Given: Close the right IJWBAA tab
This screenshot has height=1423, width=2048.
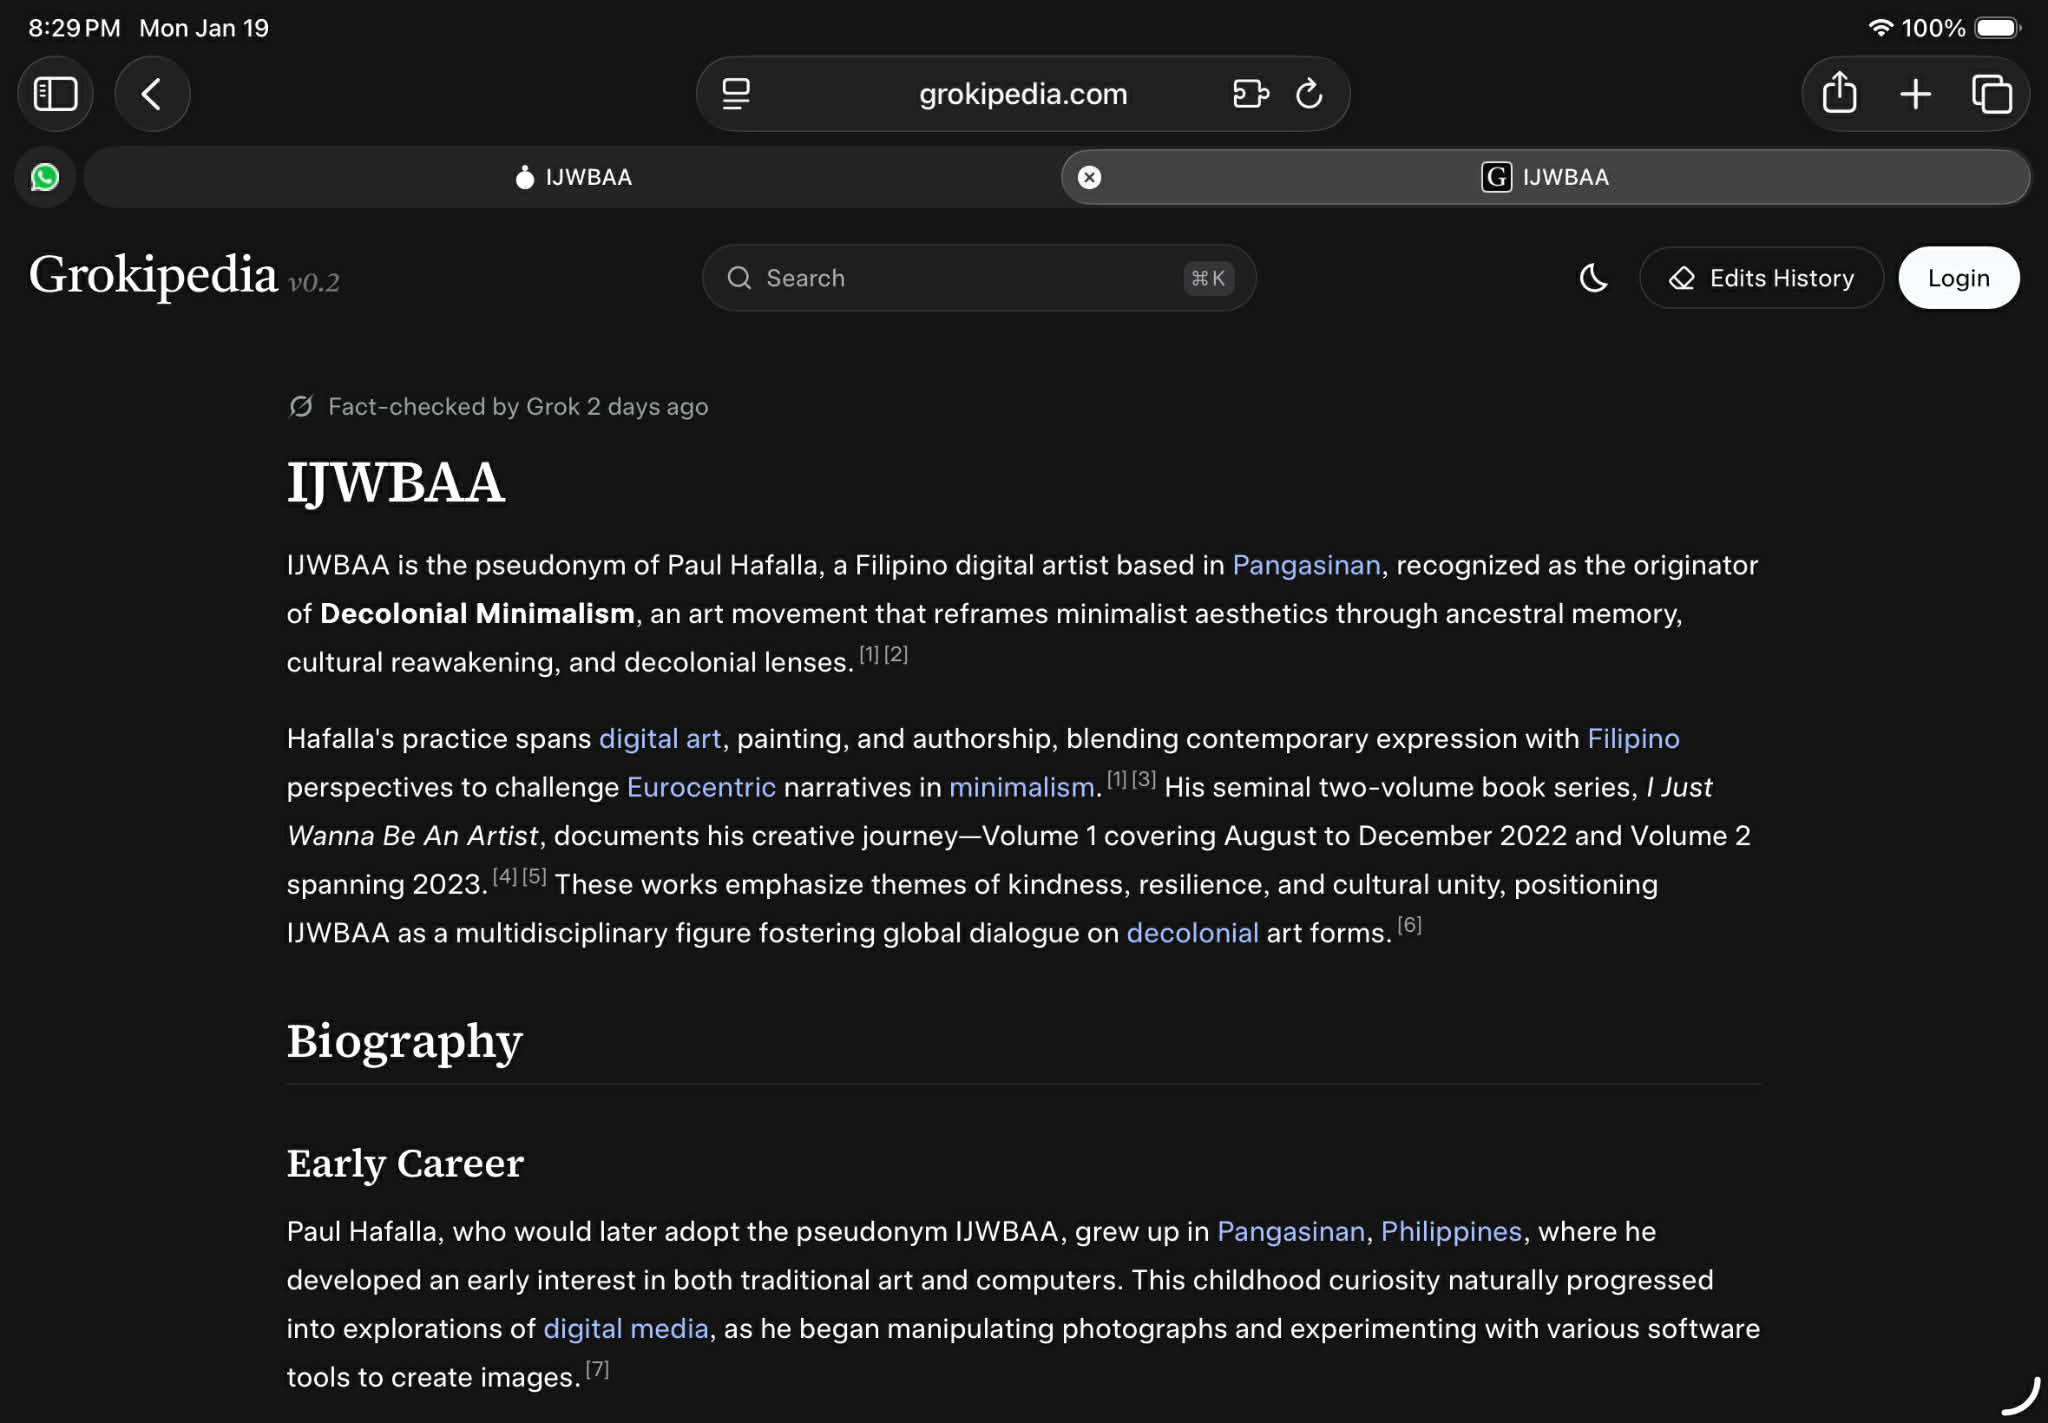Looking at the screenshot, I should tap(1090, 177).
